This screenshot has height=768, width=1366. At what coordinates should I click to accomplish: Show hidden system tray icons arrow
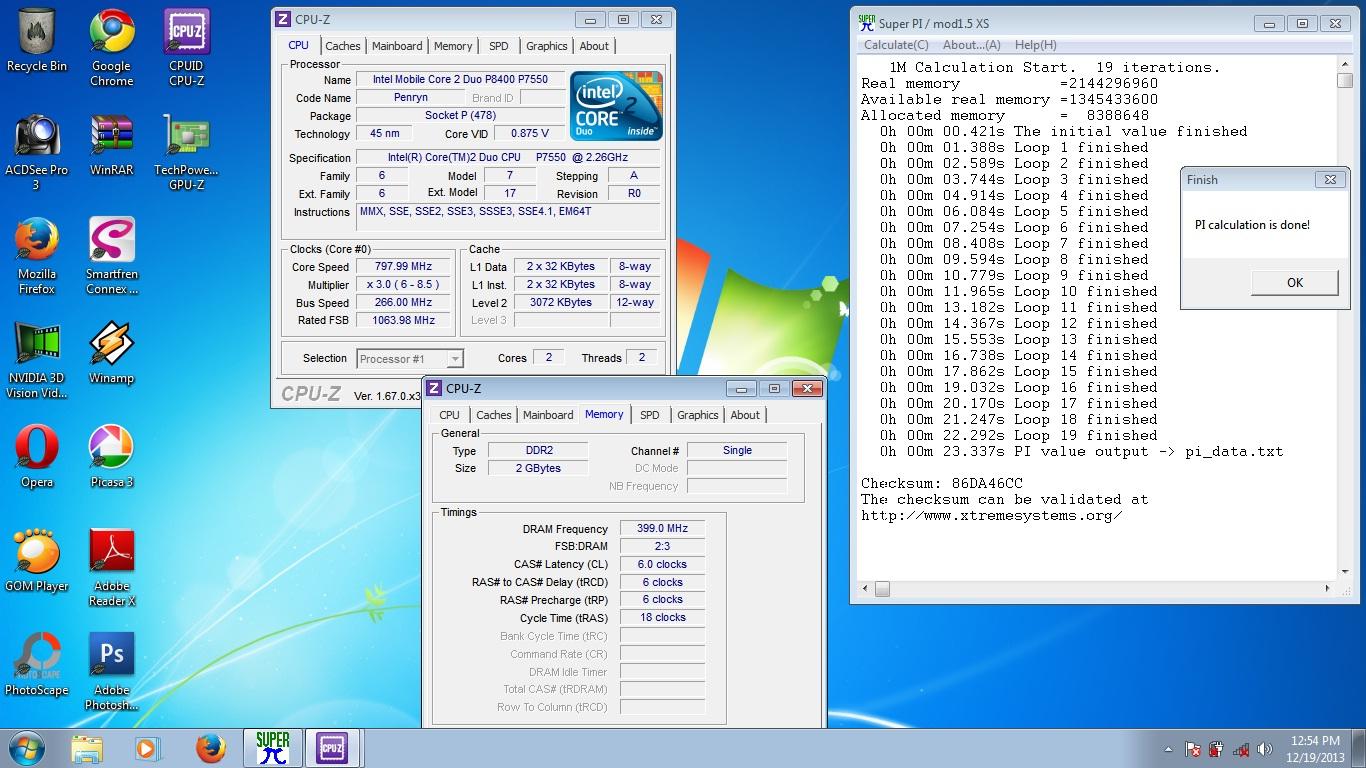(x=1168, y=749)
